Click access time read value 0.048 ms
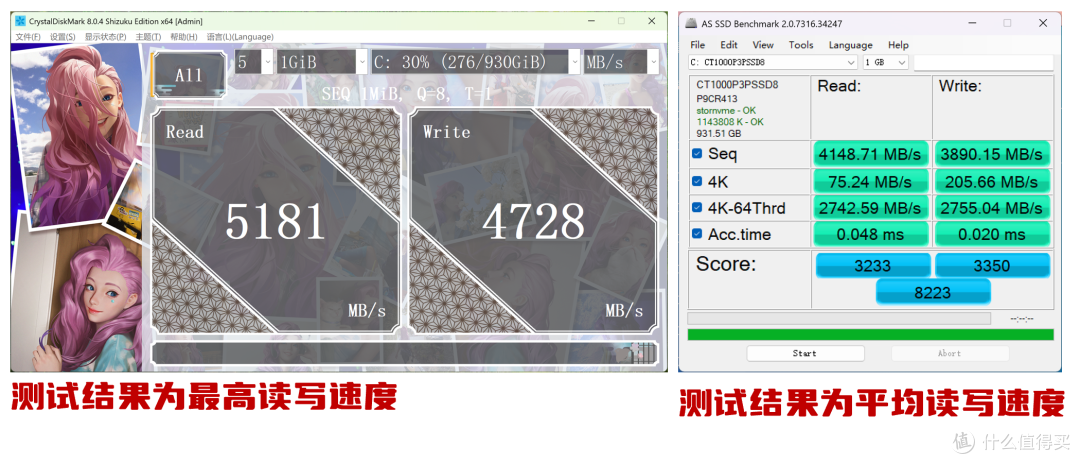The image size is (1080, 464). [x=871, y=235]
